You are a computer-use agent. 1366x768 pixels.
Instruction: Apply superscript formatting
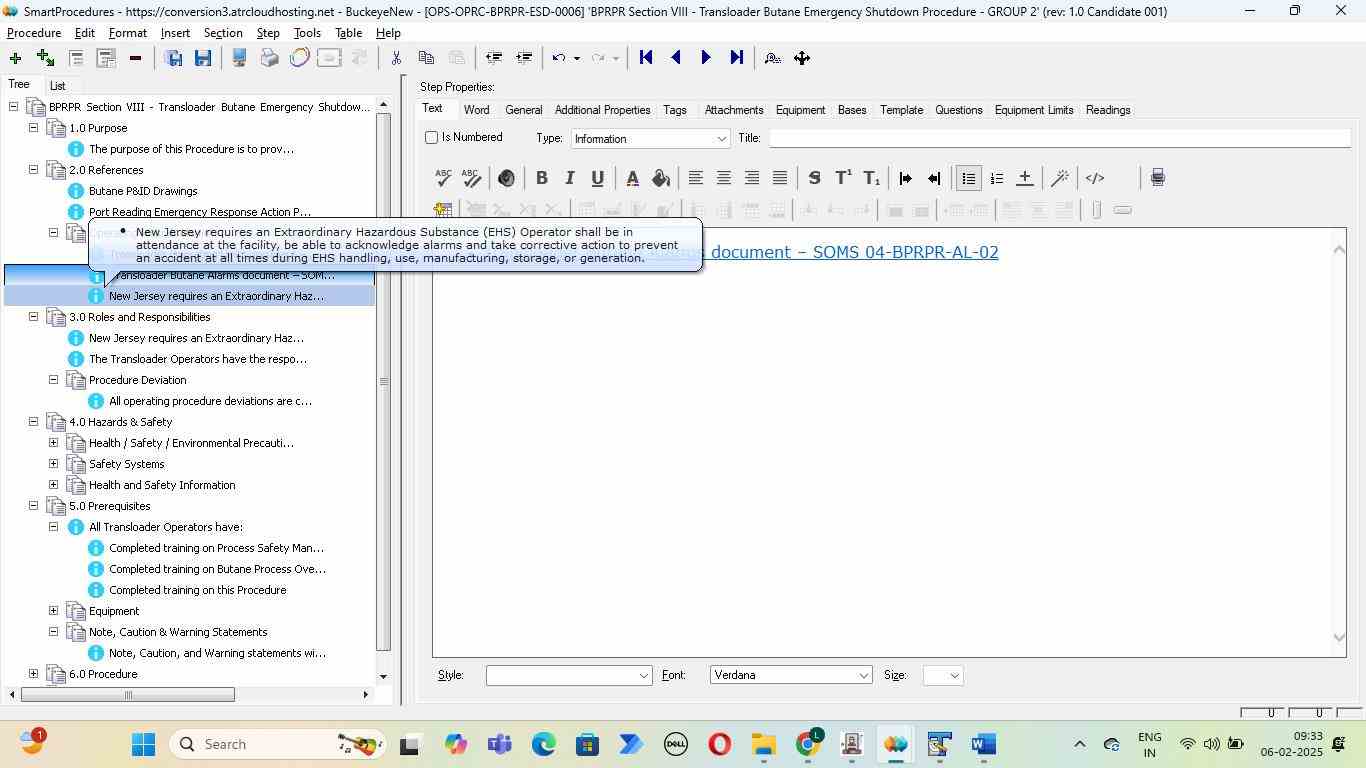(x=843, y=178)
